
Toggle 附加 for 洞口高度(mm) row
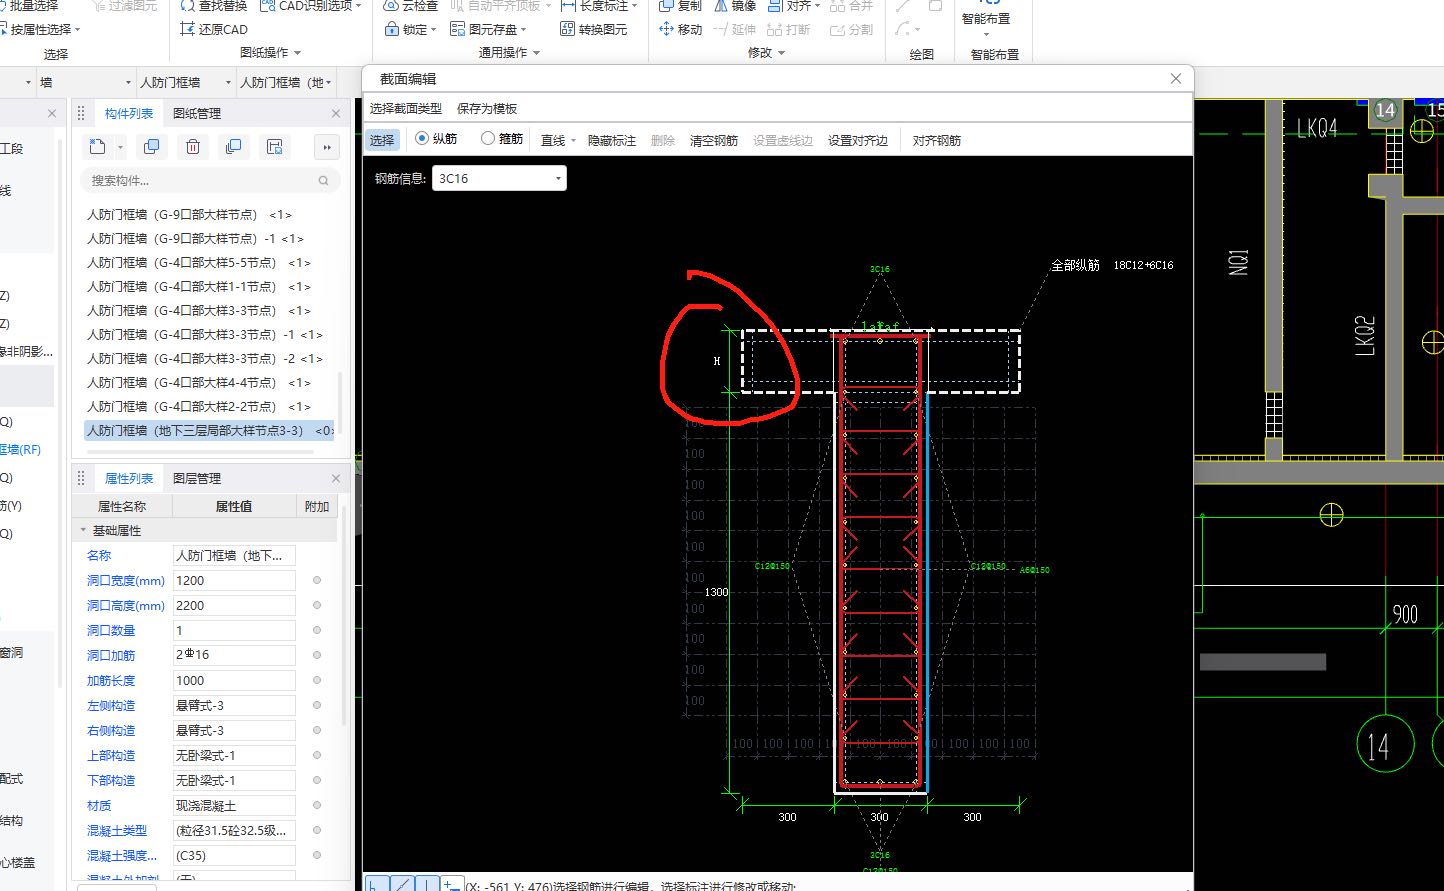click(x=317, y=605)
